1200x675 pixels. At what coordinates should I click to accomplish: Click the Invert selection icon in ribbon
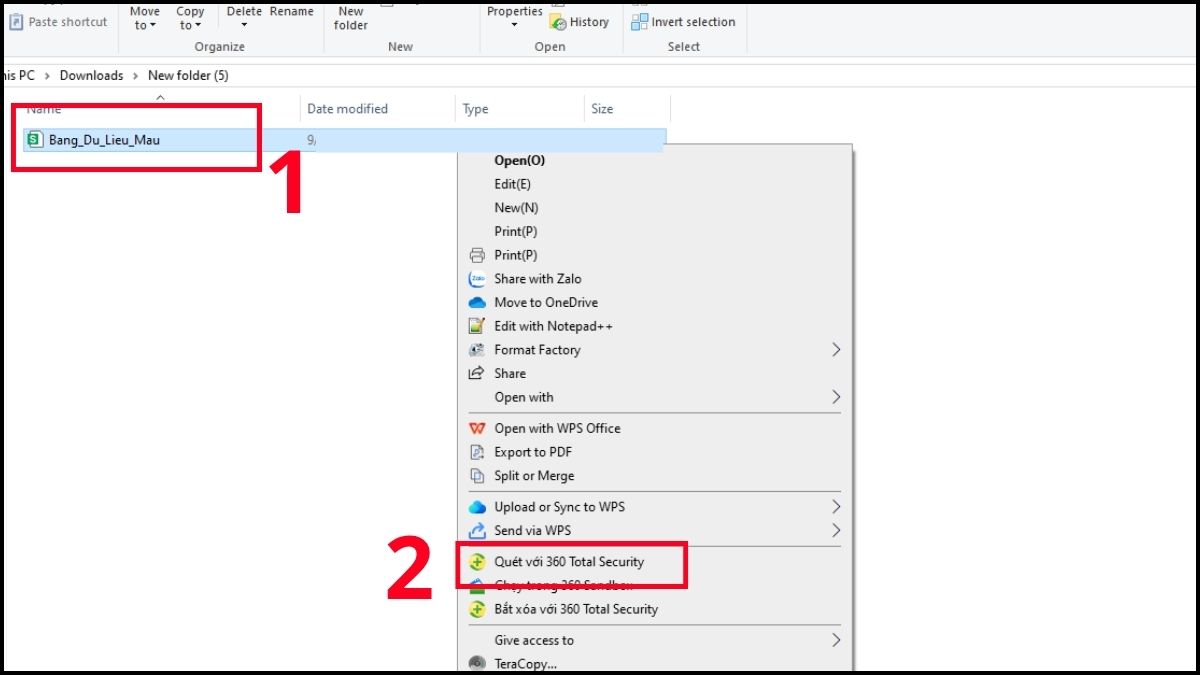(639, 22)
